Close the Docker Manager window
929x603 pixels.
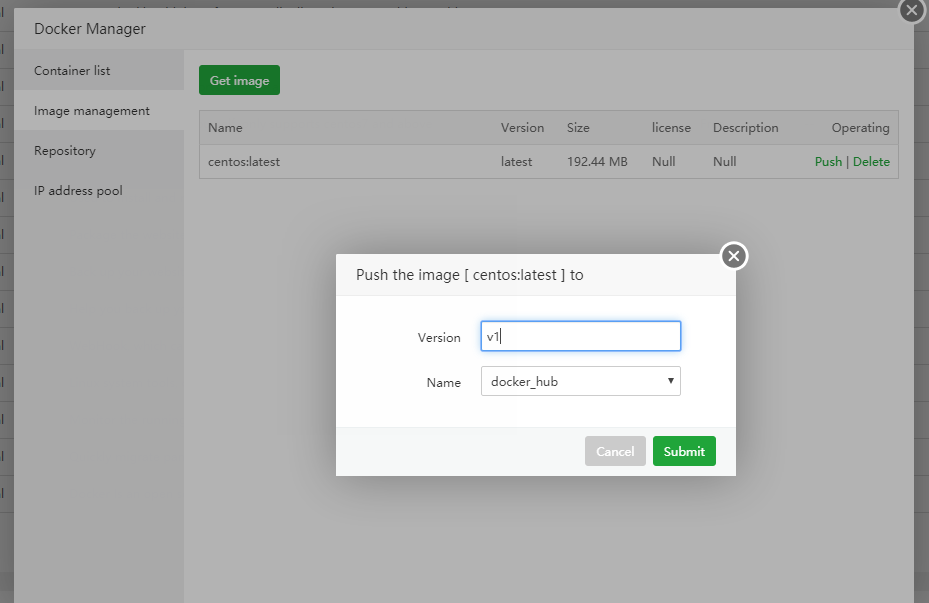pyautogui.click(x=910, y=10)
